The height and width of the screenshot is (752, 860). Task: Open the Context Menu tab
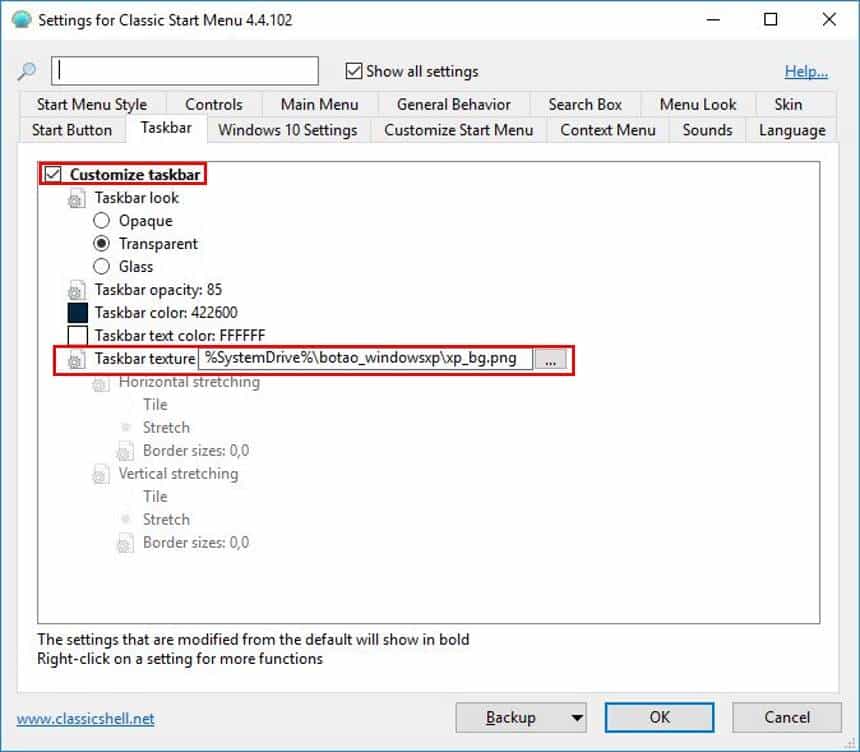point(608,130)
